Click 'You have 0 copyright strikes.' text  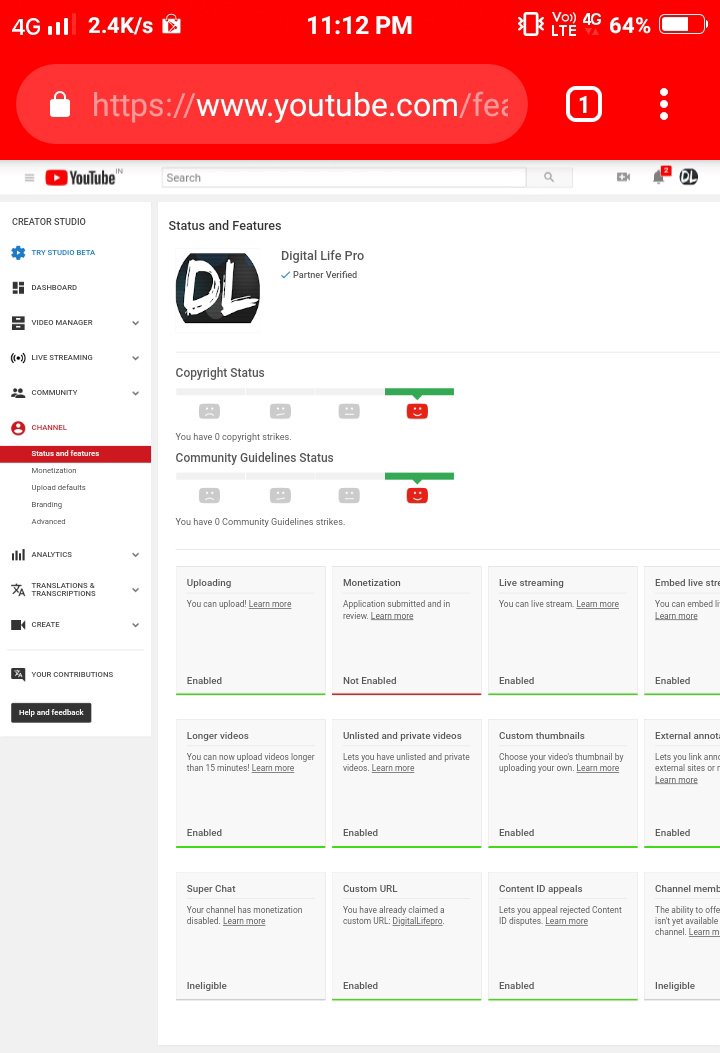(x=233, y=437)
